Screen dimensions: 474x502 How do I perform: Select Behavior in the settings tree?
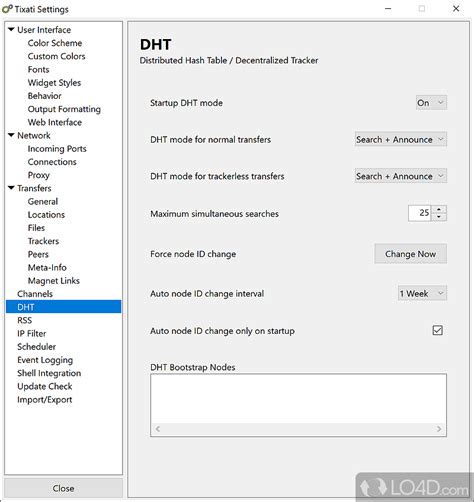point(44,96)
